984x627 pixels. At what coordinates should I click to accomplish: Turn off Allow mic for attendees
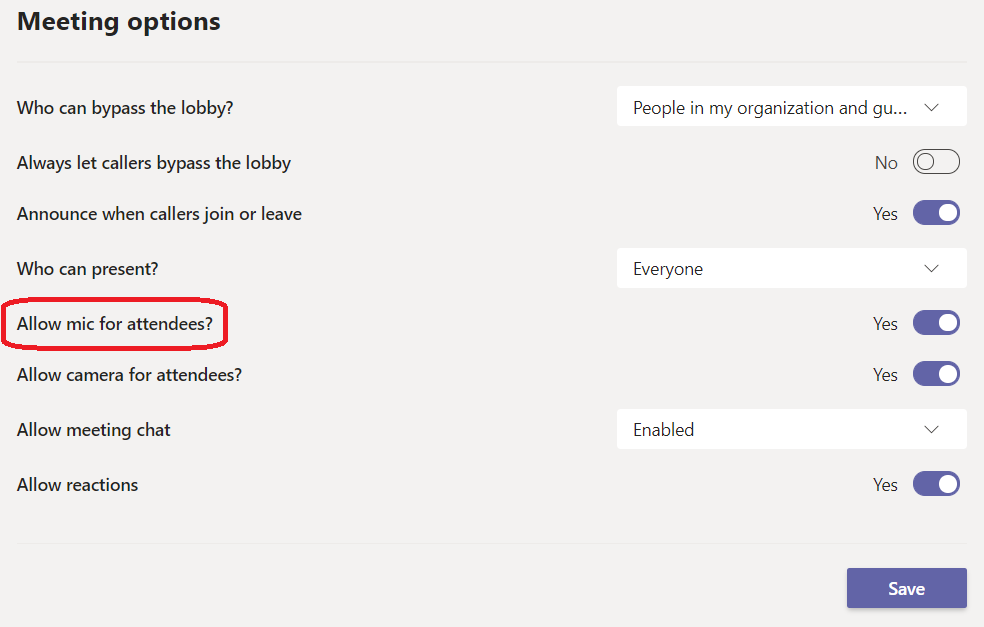coord(936,323)
